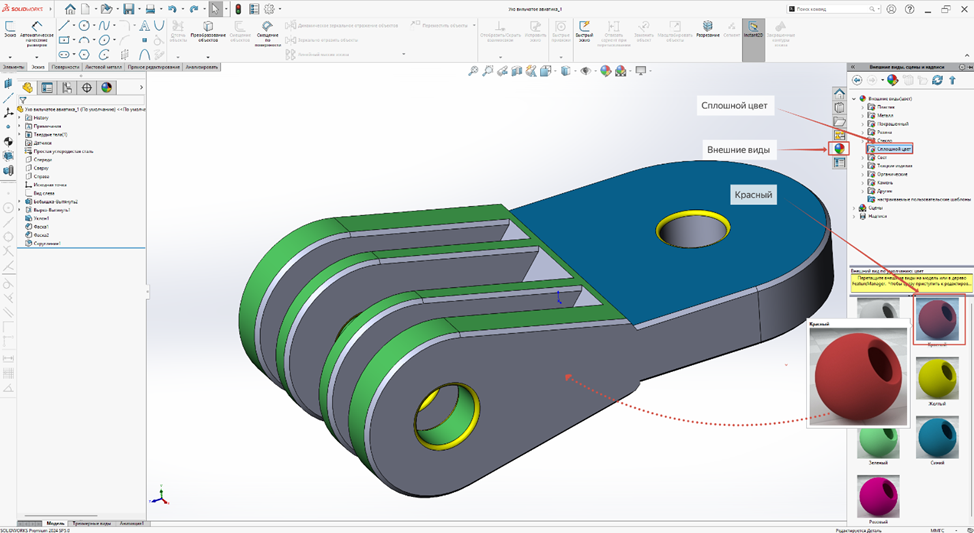
Task: Select the Сплошной цвет folder in the tree
Action: (894, 148)
